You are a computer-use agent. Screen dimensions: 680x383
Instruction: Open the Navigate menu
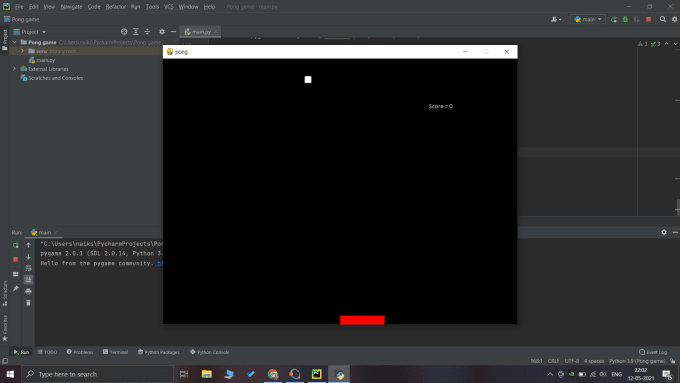coord(71,7)
